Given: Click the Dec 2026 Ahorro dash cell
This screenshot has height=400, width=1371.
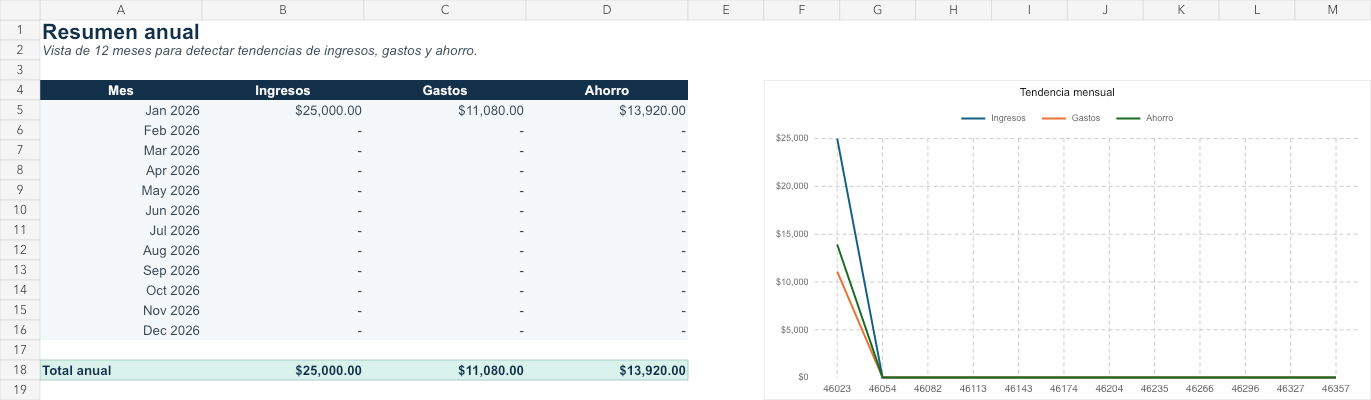Looking at the screenshot, I should point(607,330).
